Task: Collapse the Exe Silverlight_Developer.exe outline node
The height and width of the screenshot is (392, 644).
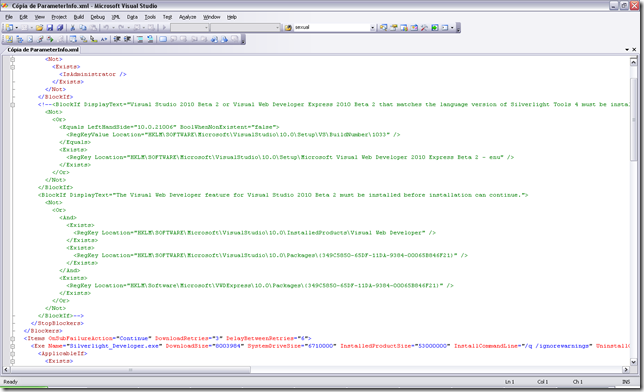Action: [12, 346]
